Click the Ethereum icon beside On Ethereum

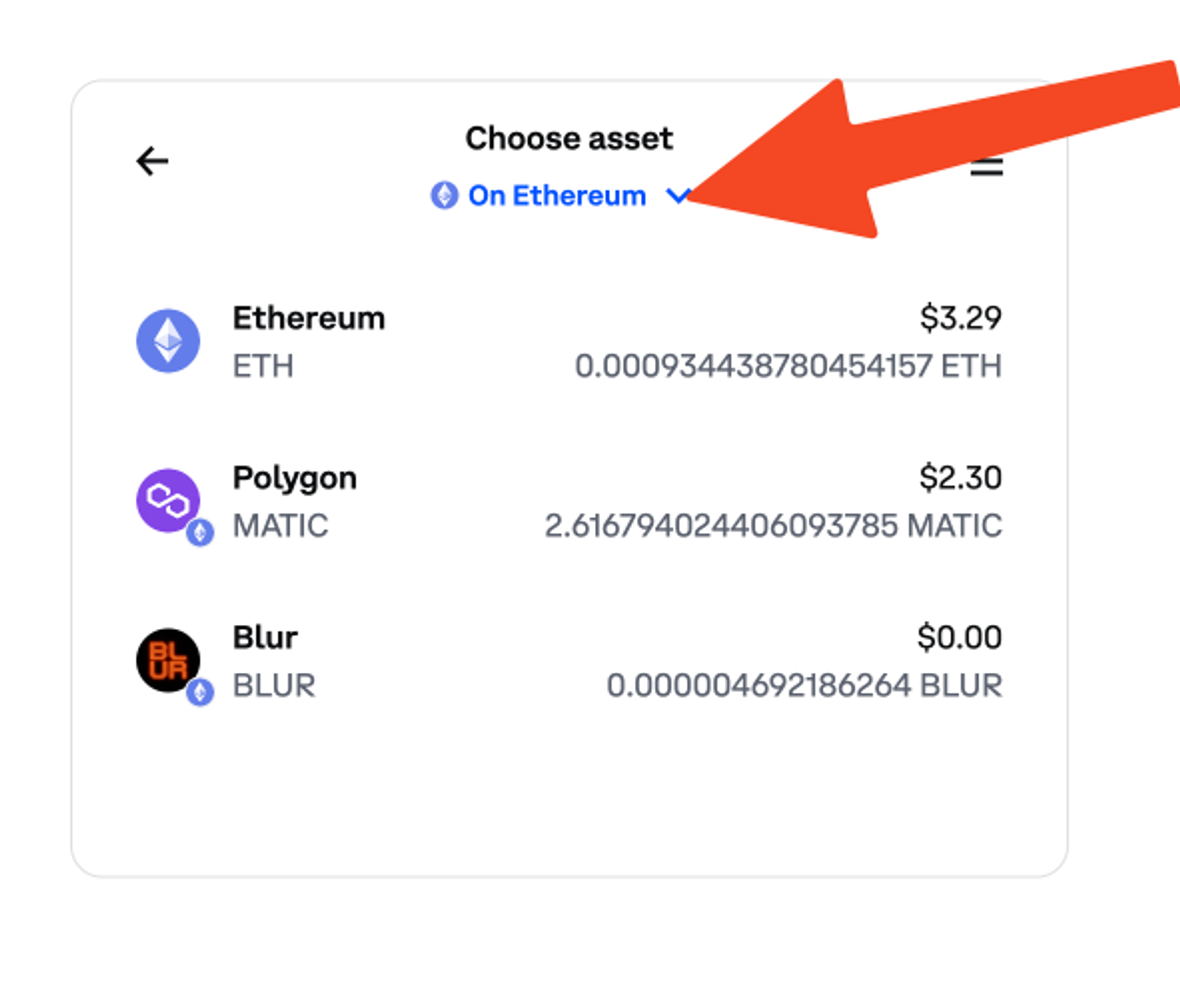tap(444, 196)
